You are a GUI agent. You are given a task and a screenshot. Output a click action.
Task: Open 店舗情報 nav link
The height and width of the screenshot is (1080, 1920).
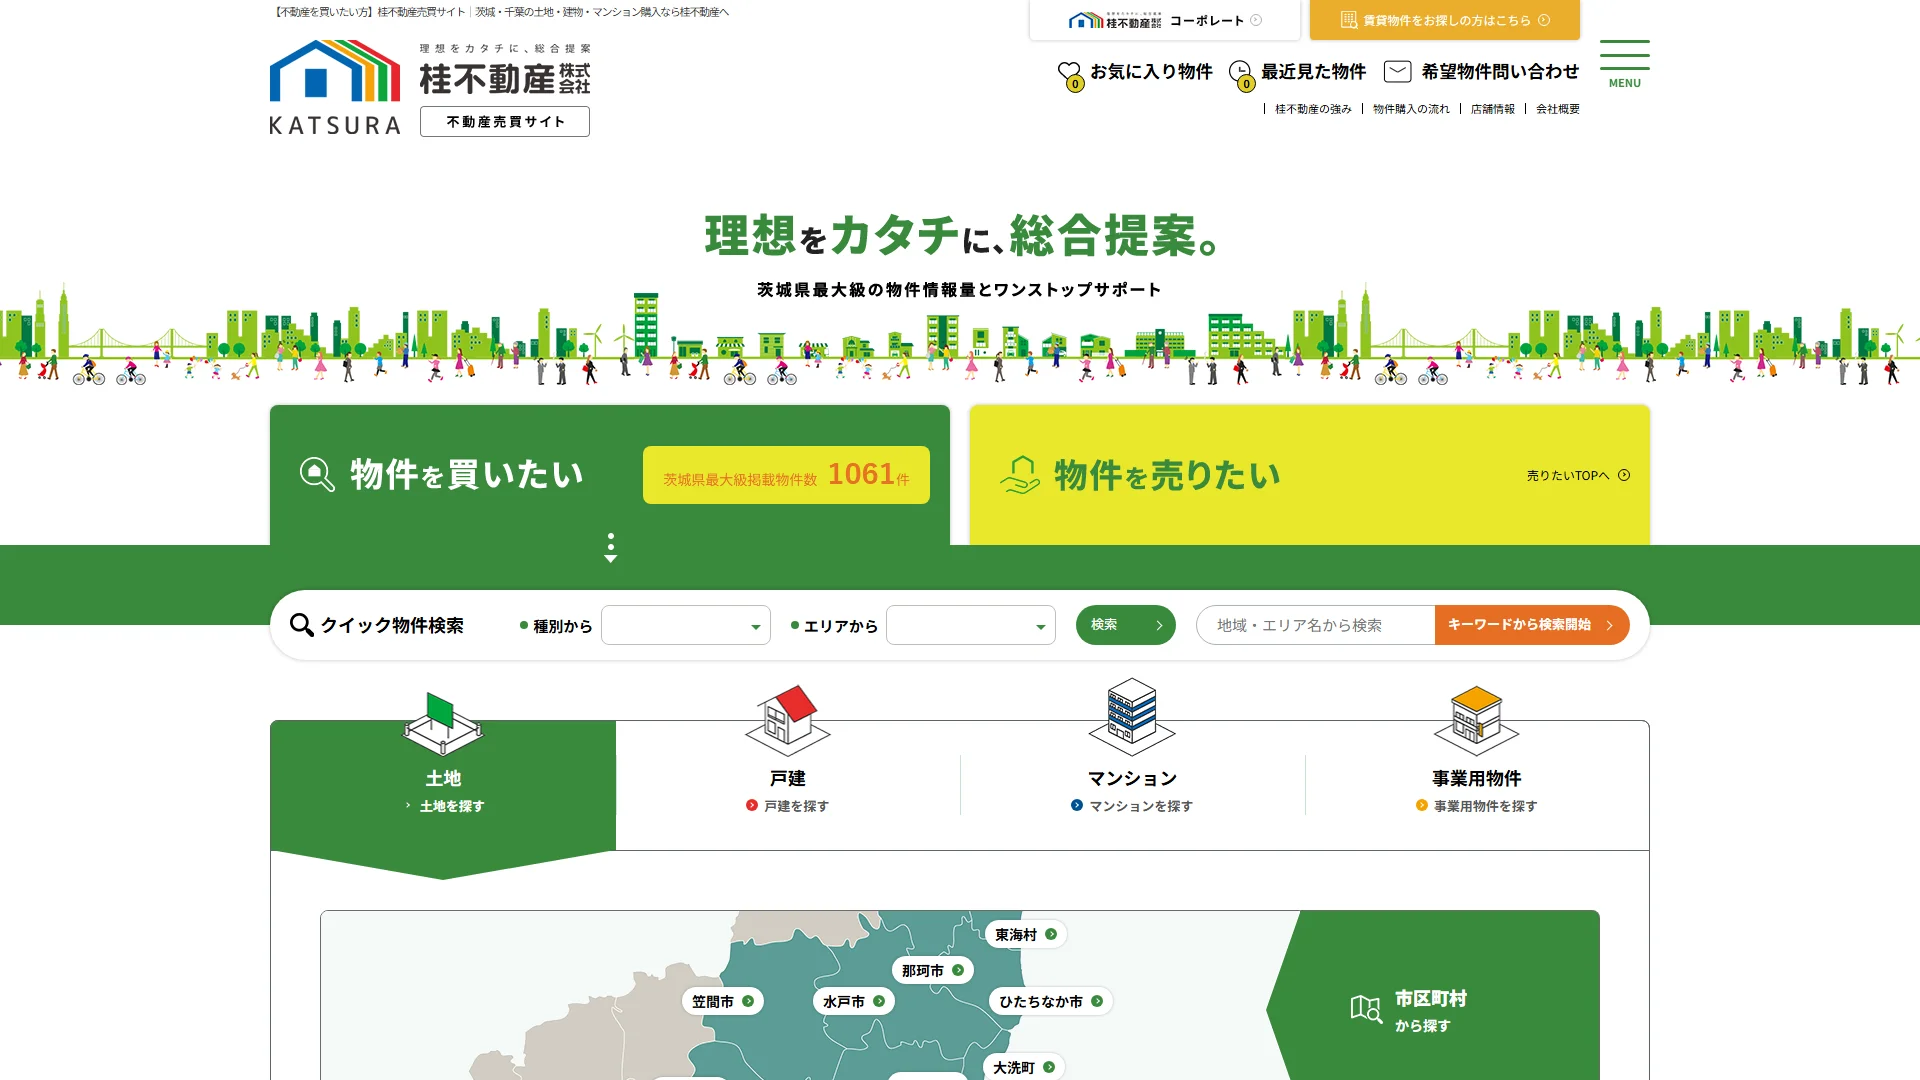pos(1492,109)
